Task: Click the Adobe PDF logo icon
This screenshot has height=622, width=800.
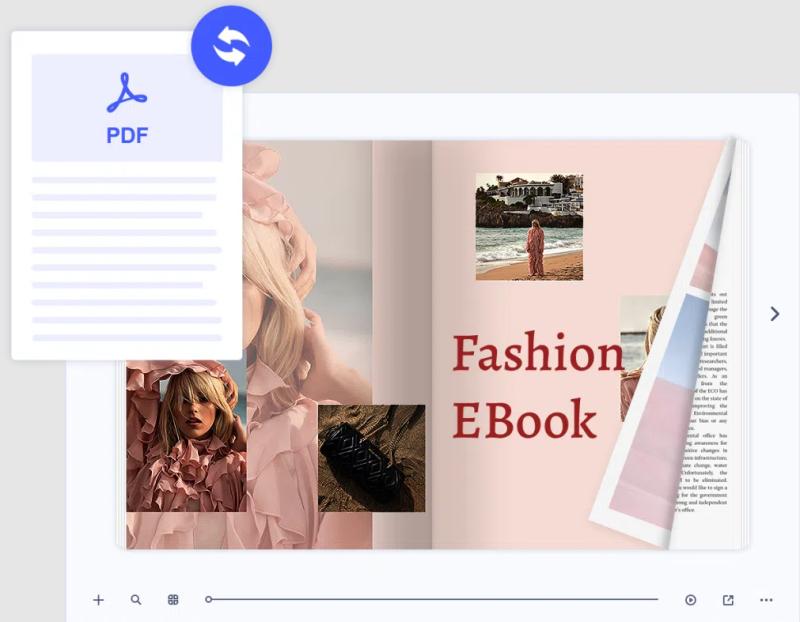Action: click(127, 93)
